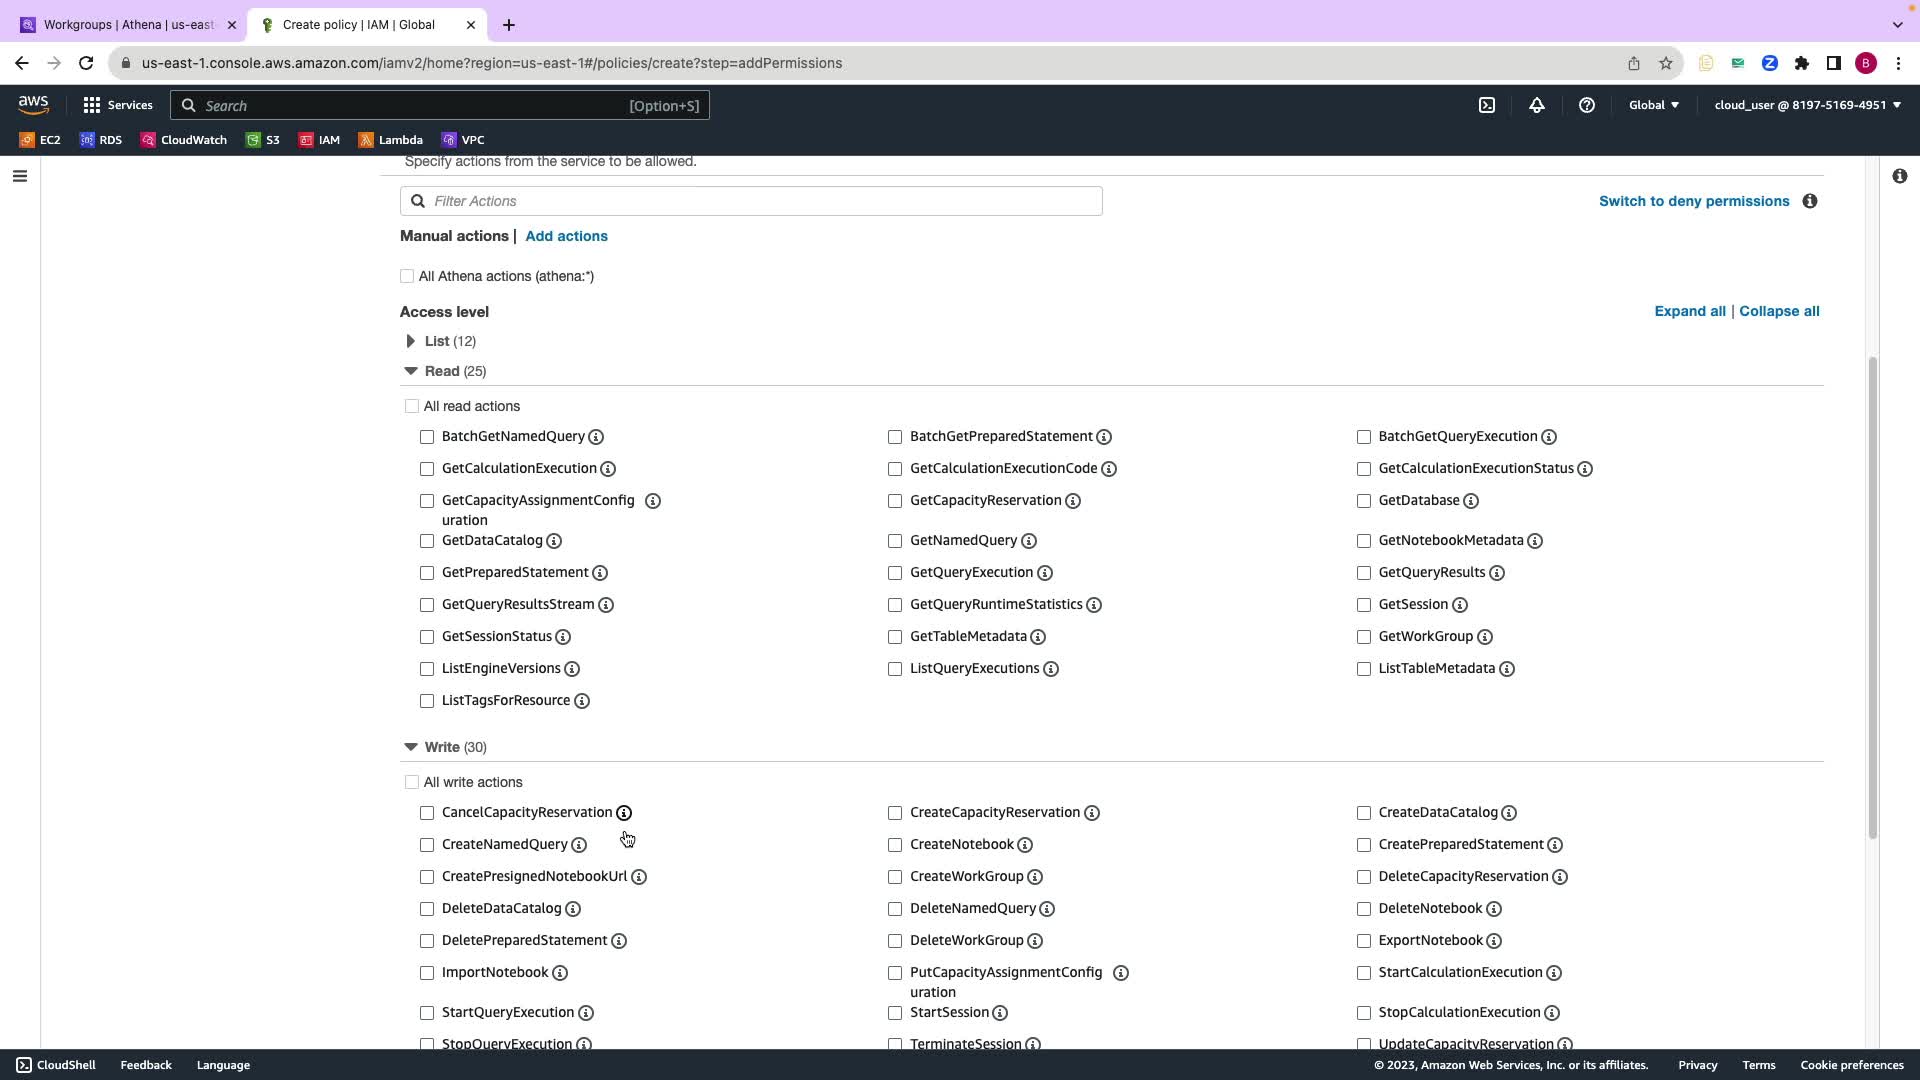The height and width of the screenshot is (1080, 1920).
Task: Click the AWS logo home icon
Action: pos(33,105)
